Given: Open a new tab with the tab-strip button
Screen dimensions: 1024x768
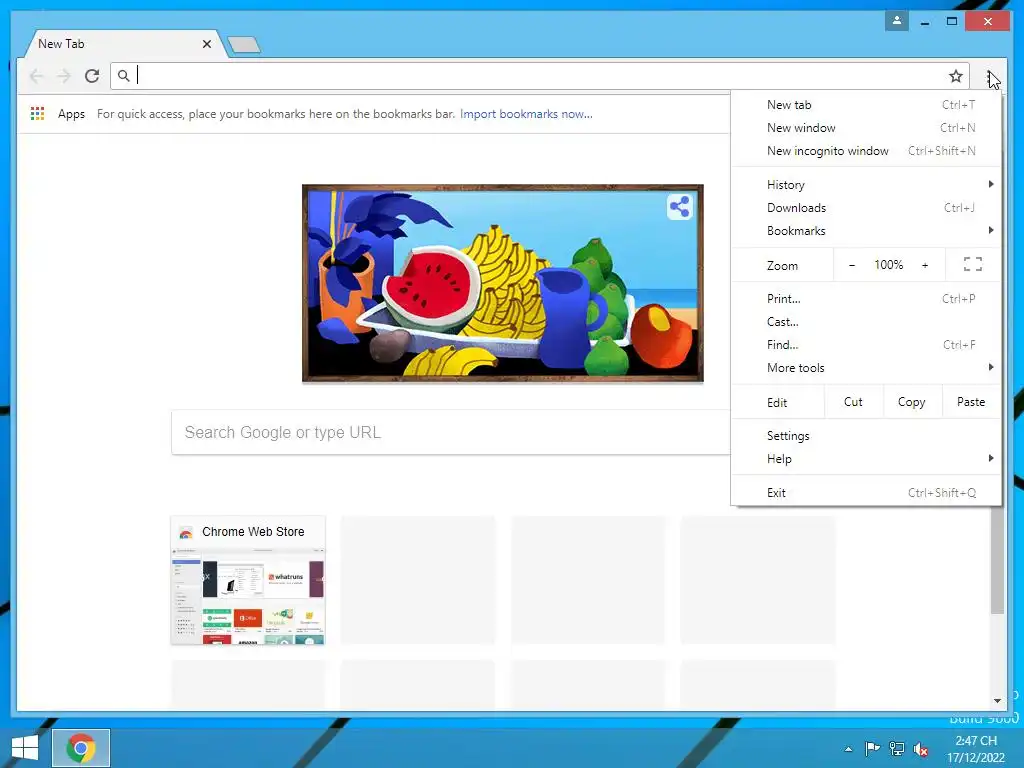Looking at the screenshot, I should pos(244,44).
